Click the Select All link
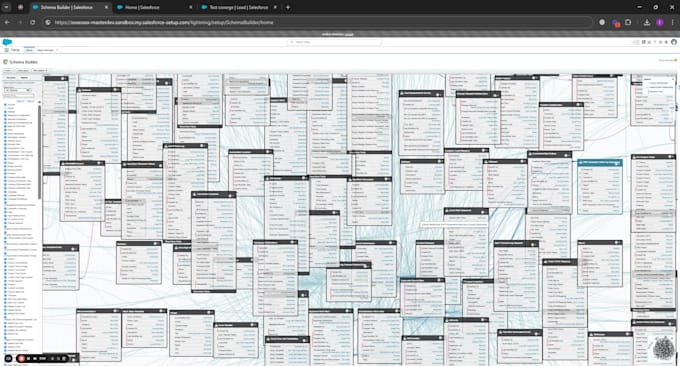Screen dimensions: 680x366 [20, 101]
